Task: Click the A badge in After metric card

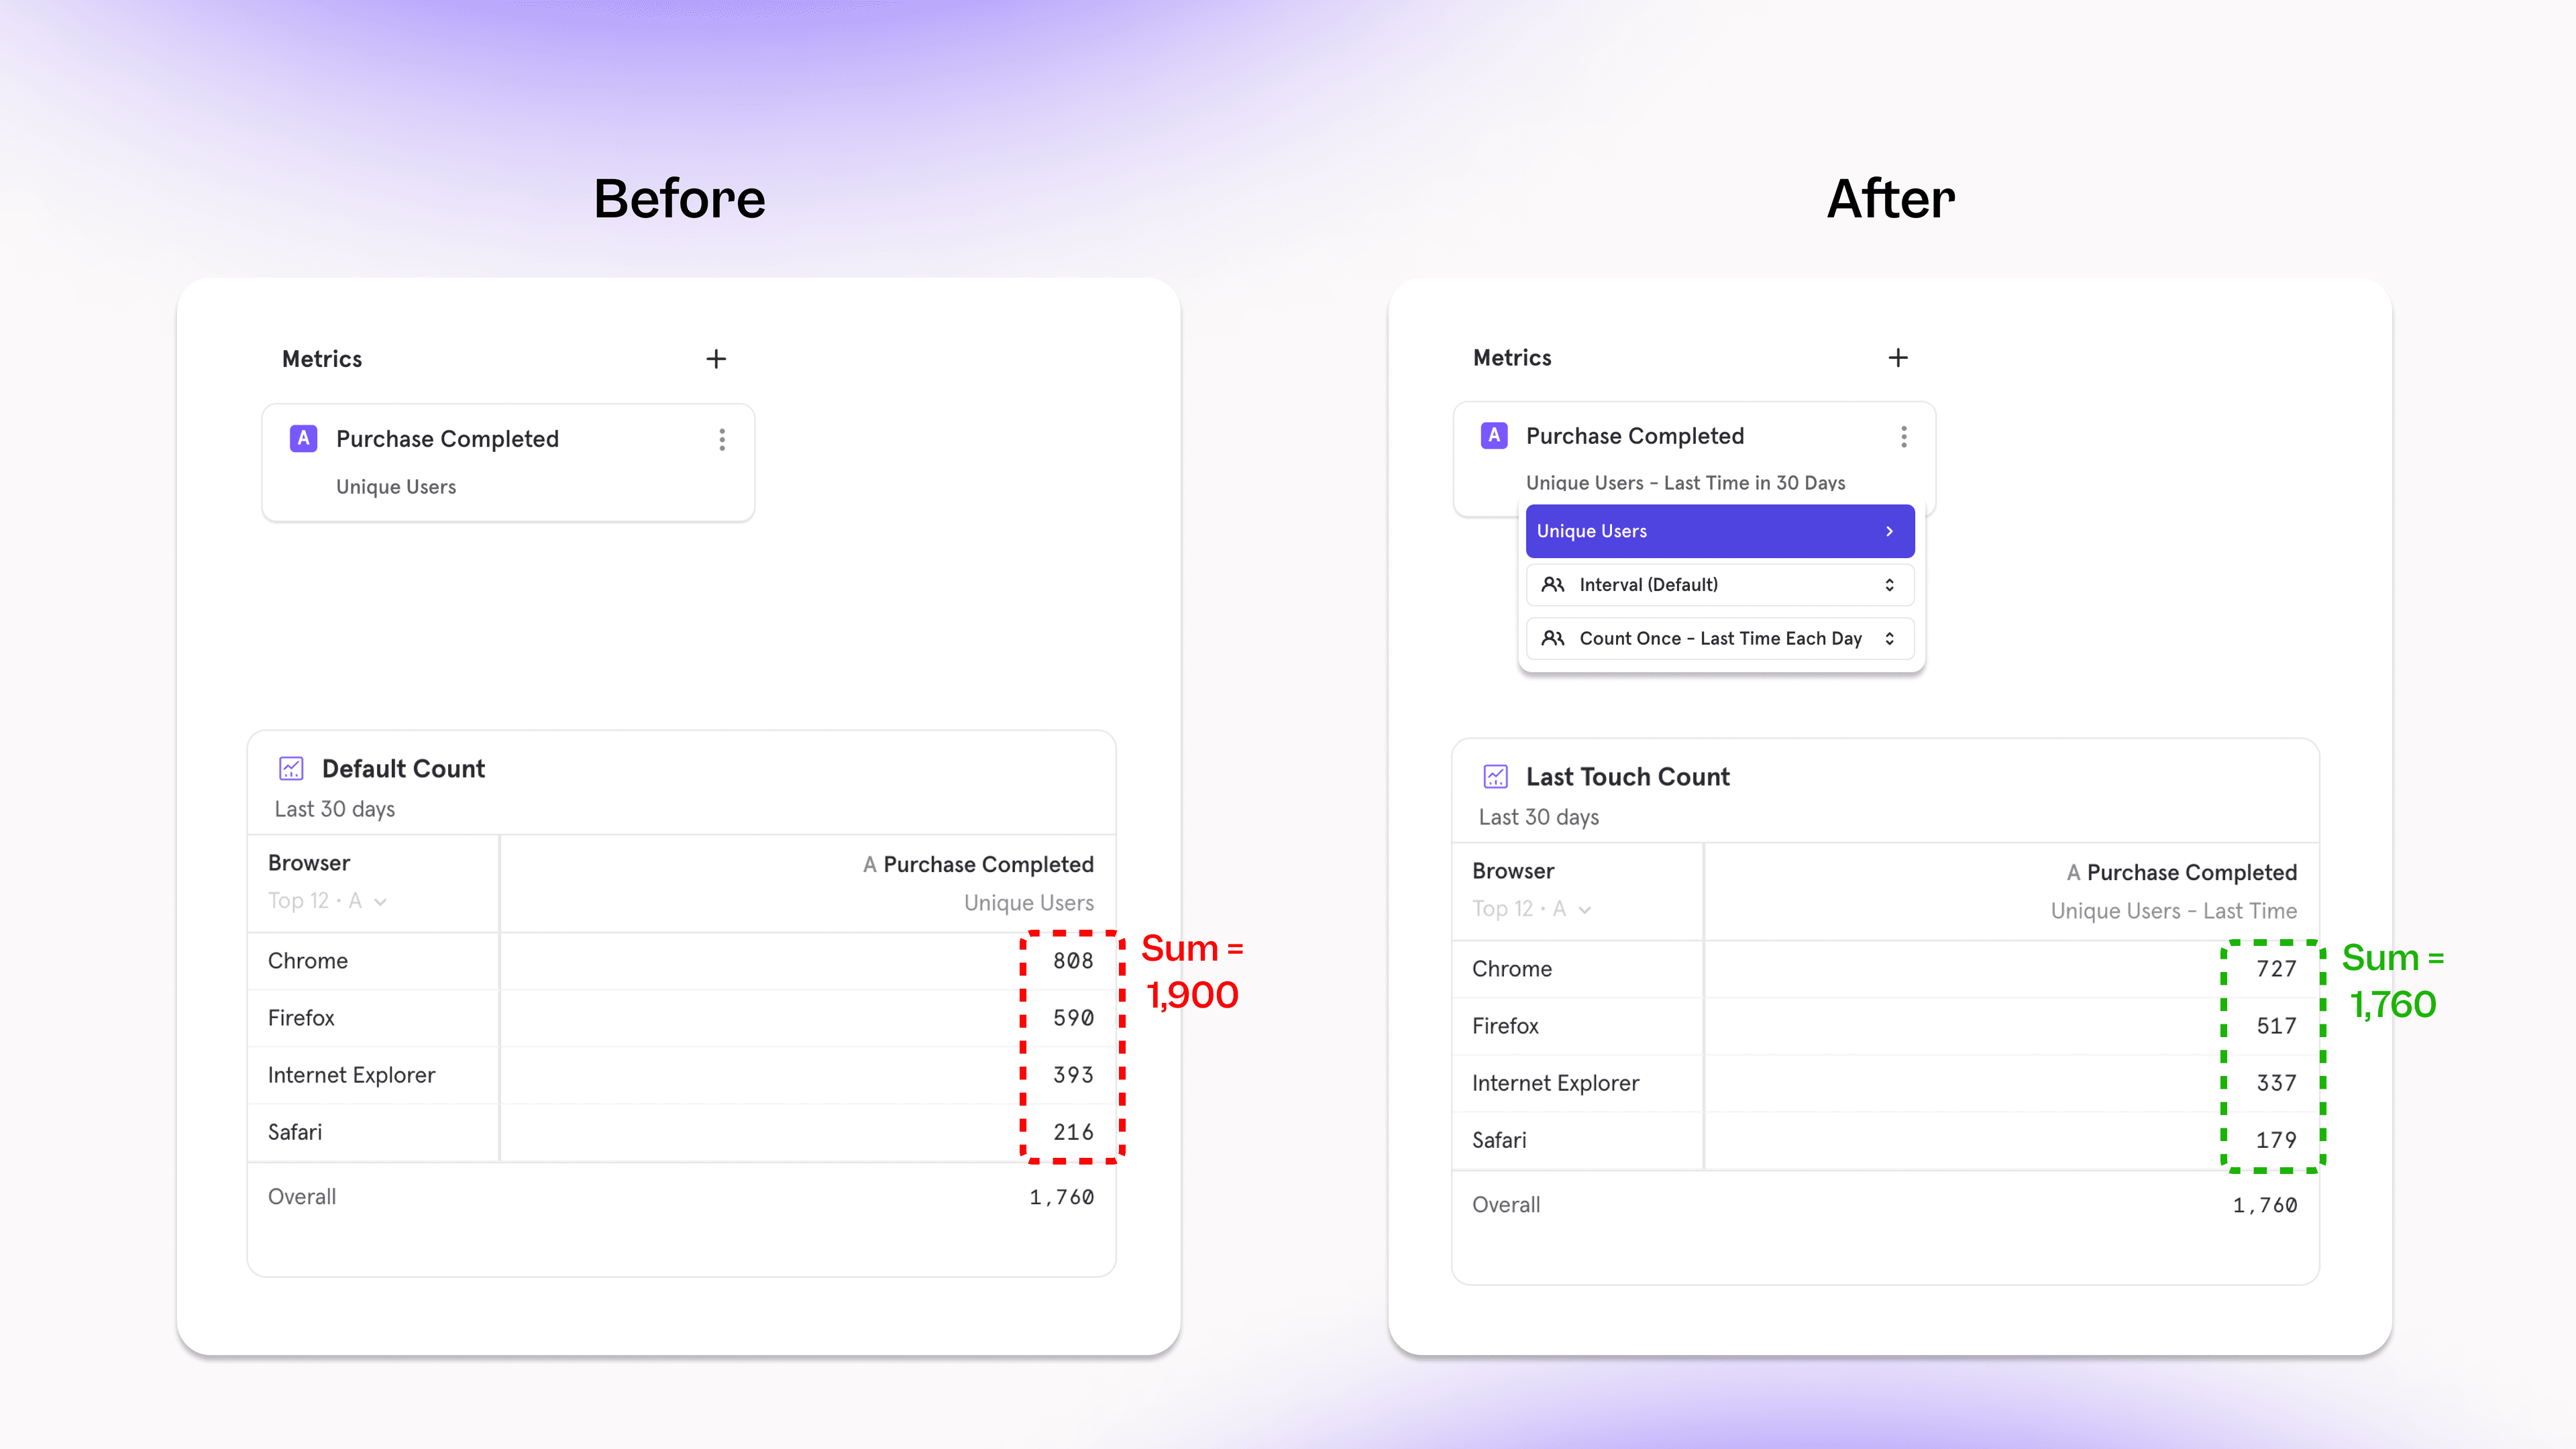Action: pyautogui.click(x=1494, y=436)
